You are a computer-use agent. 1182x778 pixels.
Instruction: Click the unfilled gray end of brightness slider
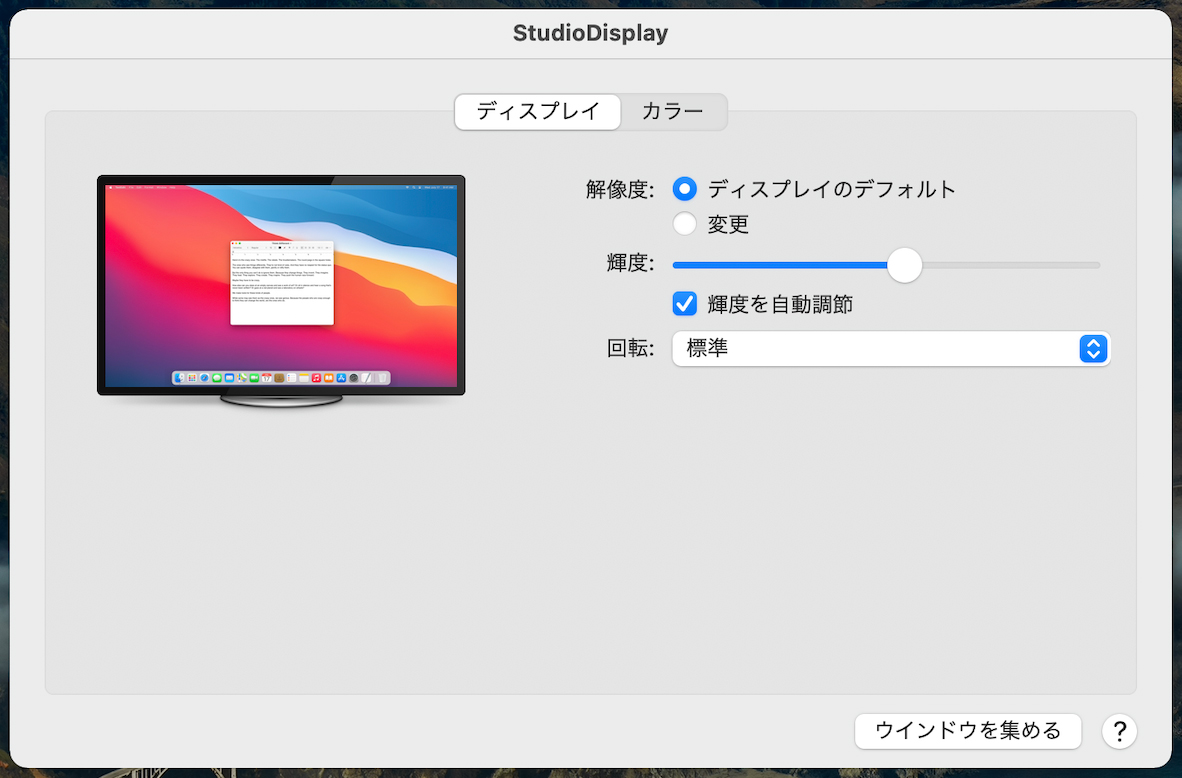(1010, 265)
